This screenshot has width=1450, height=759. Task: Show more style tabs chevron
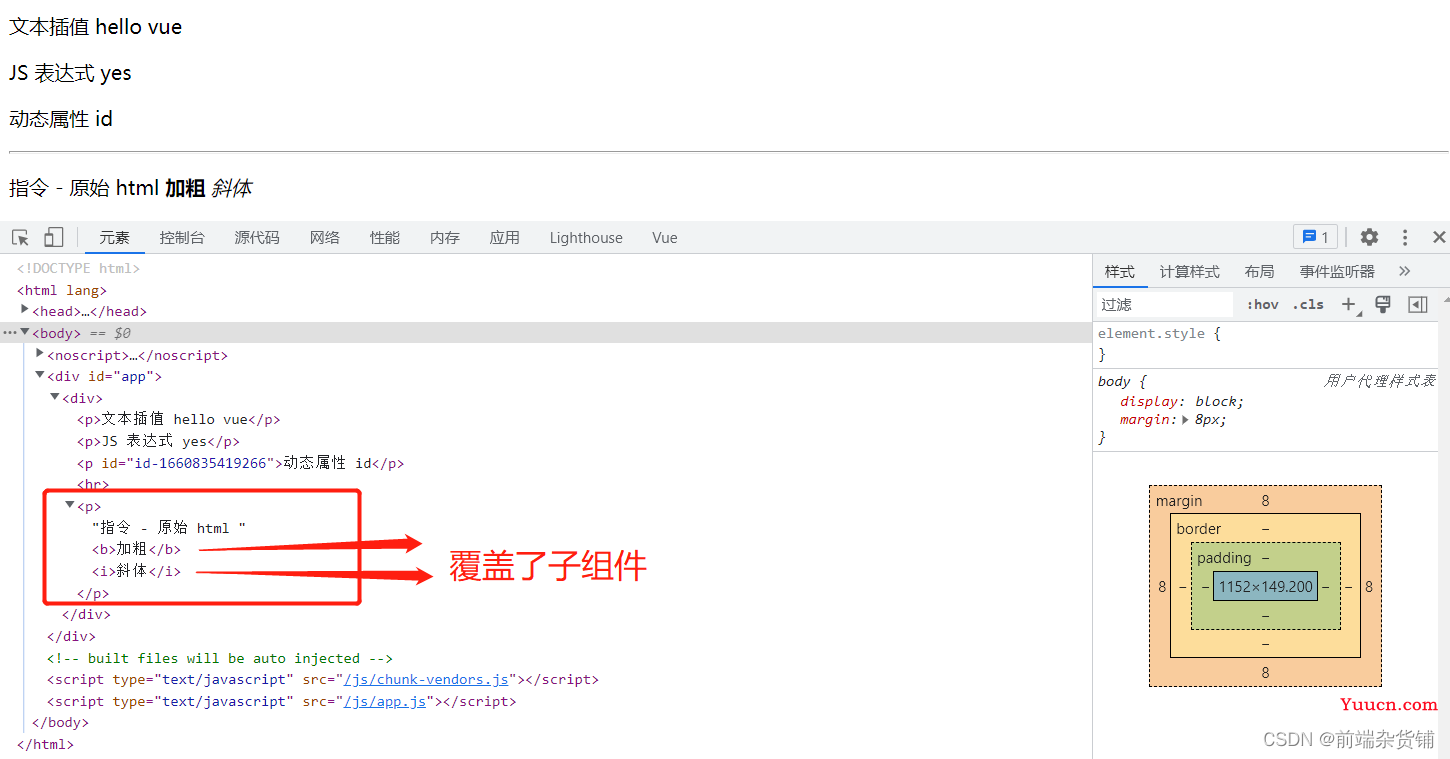pyautogui.click(x=1404, y=271)
